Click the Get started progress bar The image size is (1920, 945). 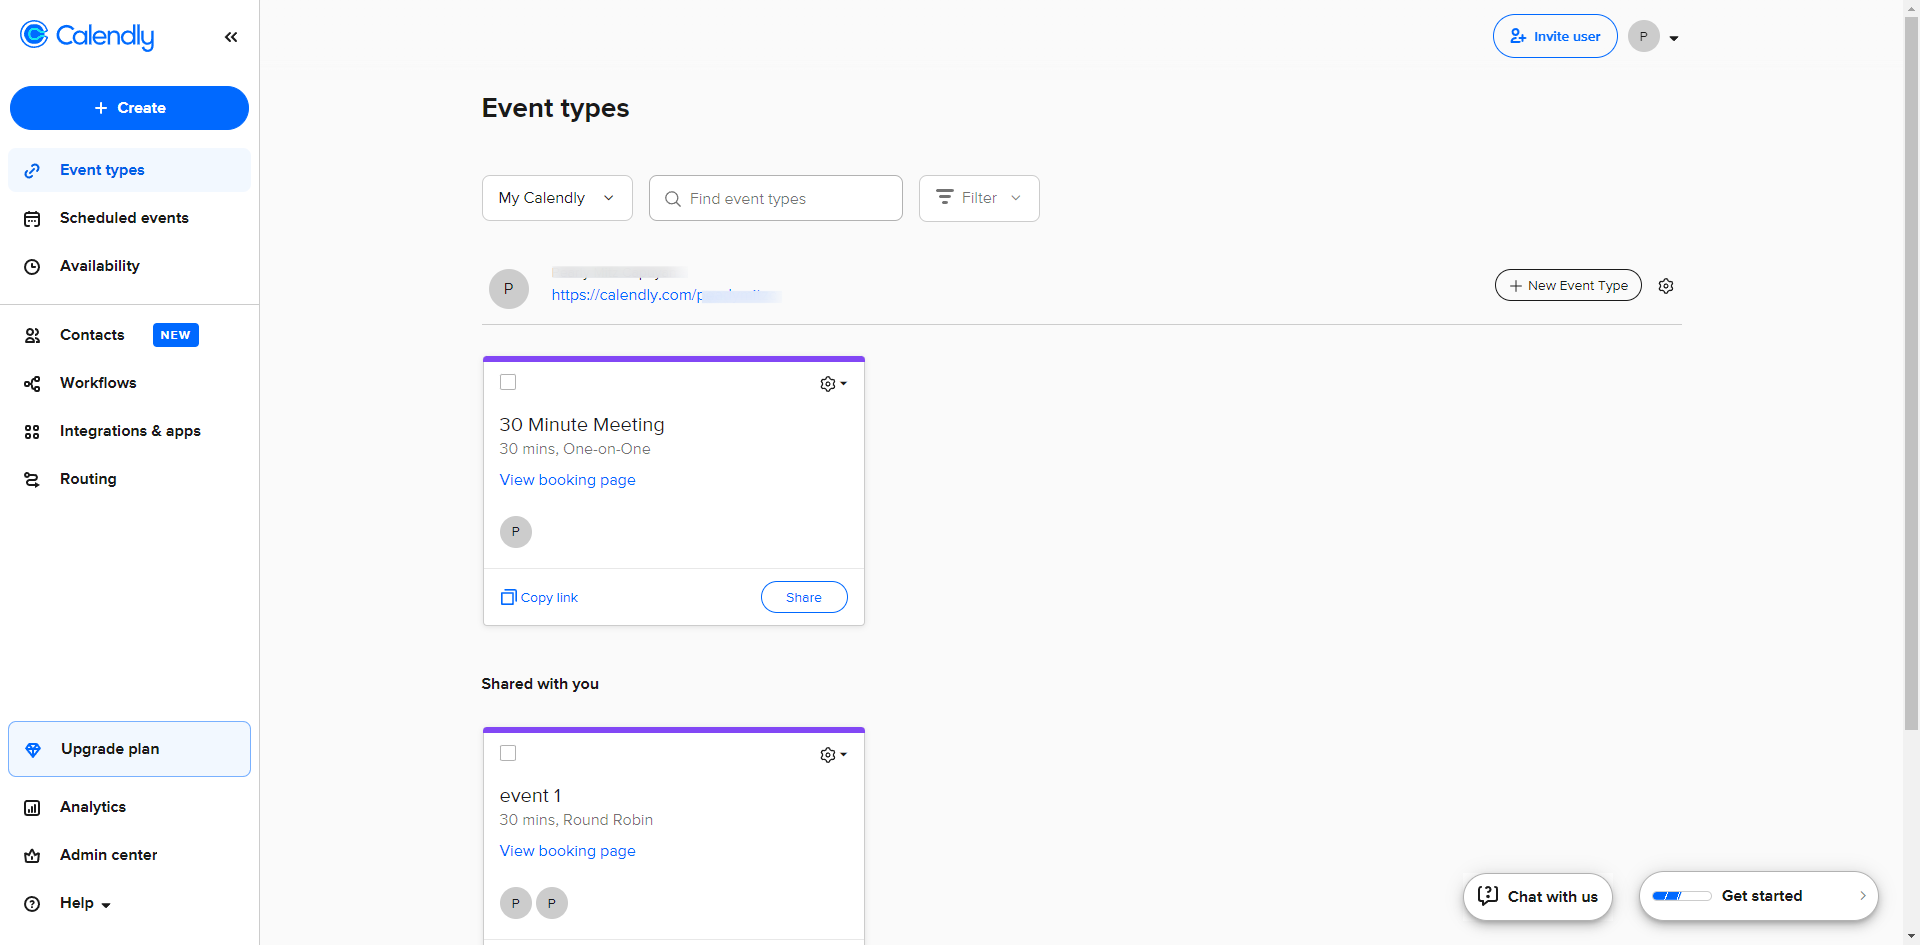[1682, 896]
